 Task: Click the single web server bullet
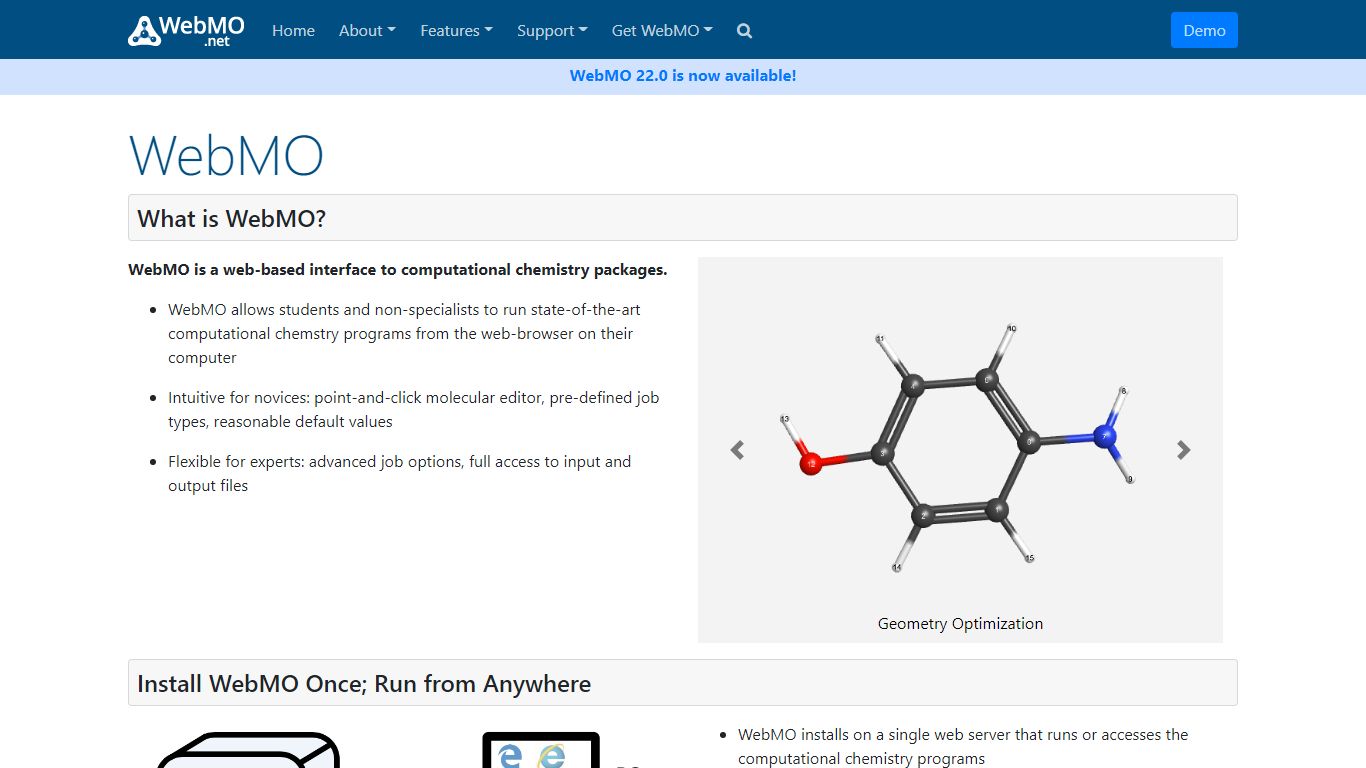pyautogui.click(x=963, y=747)
